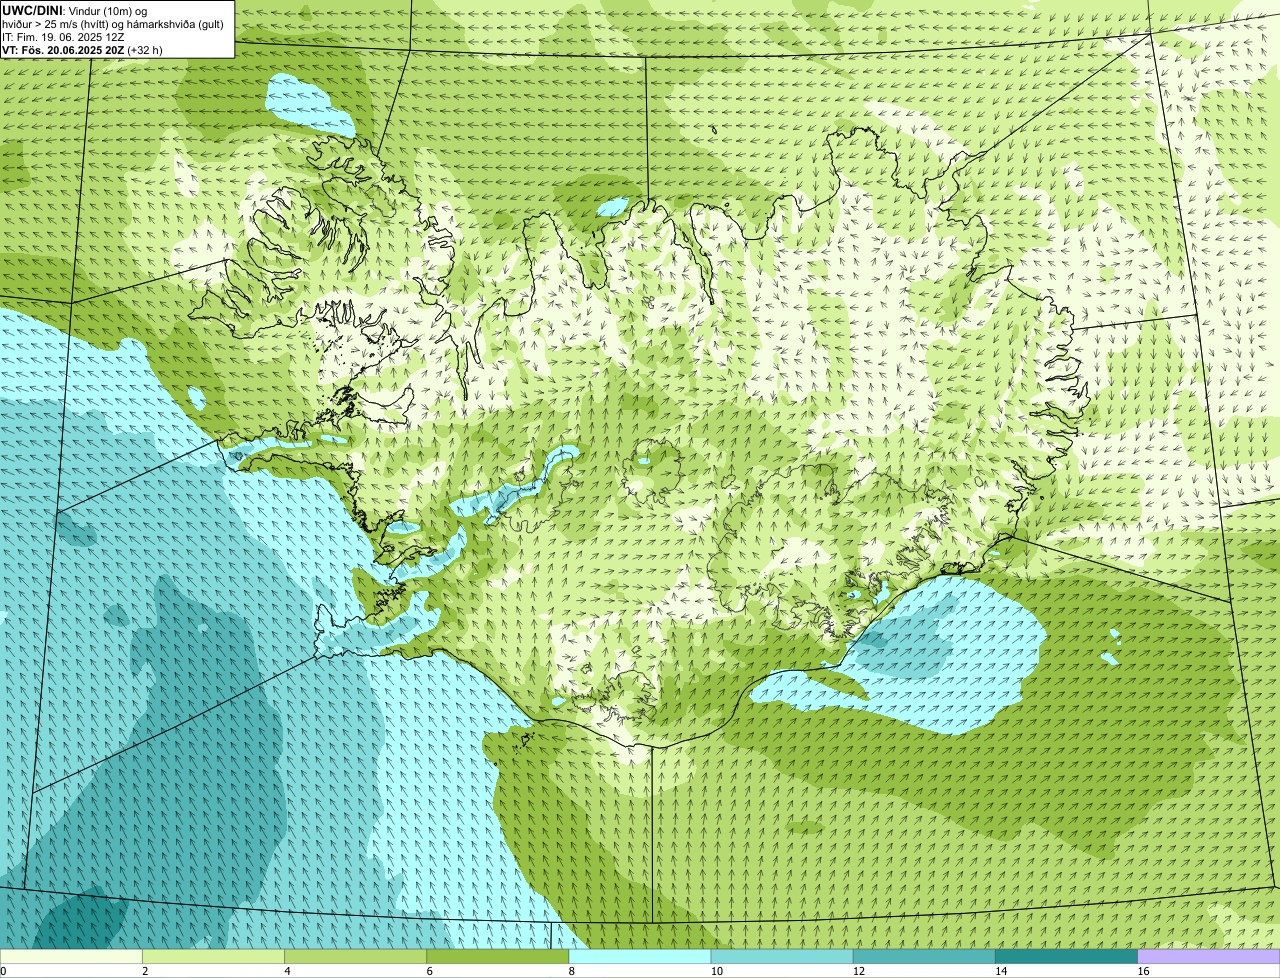Click the legend scale label '8'
This screenshot has width=1280, height=978.
coord(572,971)
